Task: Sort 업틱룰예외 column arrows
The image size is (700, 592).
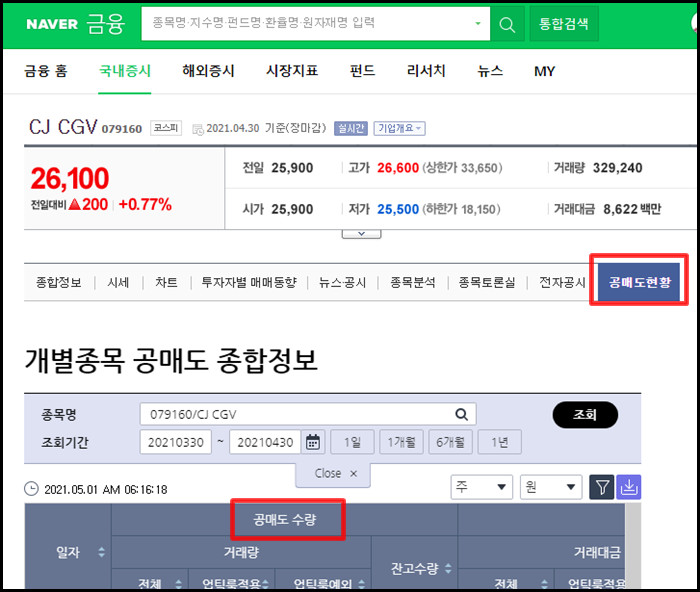Action: coord(362,584)
